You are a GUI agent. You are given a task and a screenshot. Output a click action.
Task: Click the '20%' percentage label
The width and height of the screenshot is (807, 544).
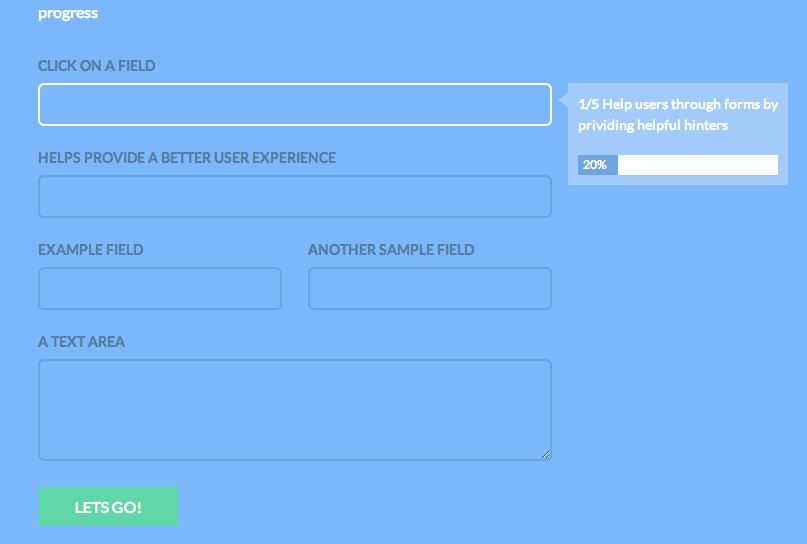coord(594,165)
